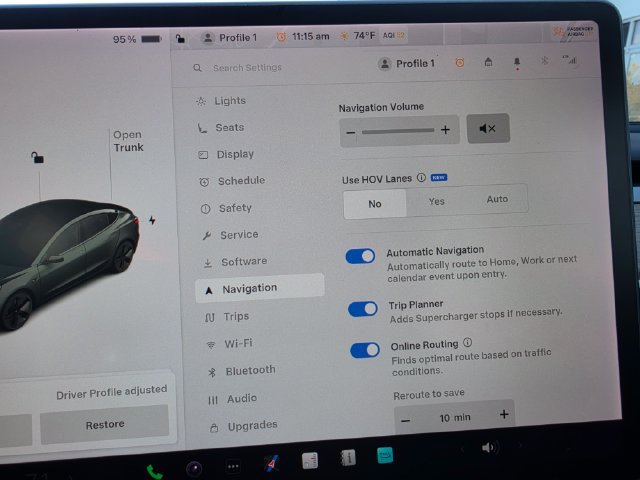This screenshot has width=640, height=480.
Task: Click the 74°F temperature display
Action: [x=364, y=36]
